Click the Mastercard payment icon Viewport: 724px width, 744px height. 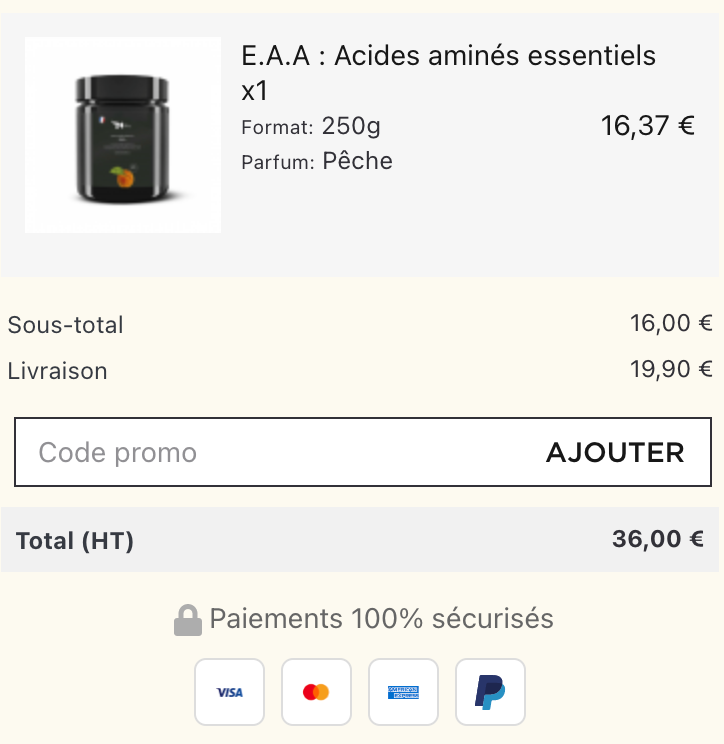point(316,692)
